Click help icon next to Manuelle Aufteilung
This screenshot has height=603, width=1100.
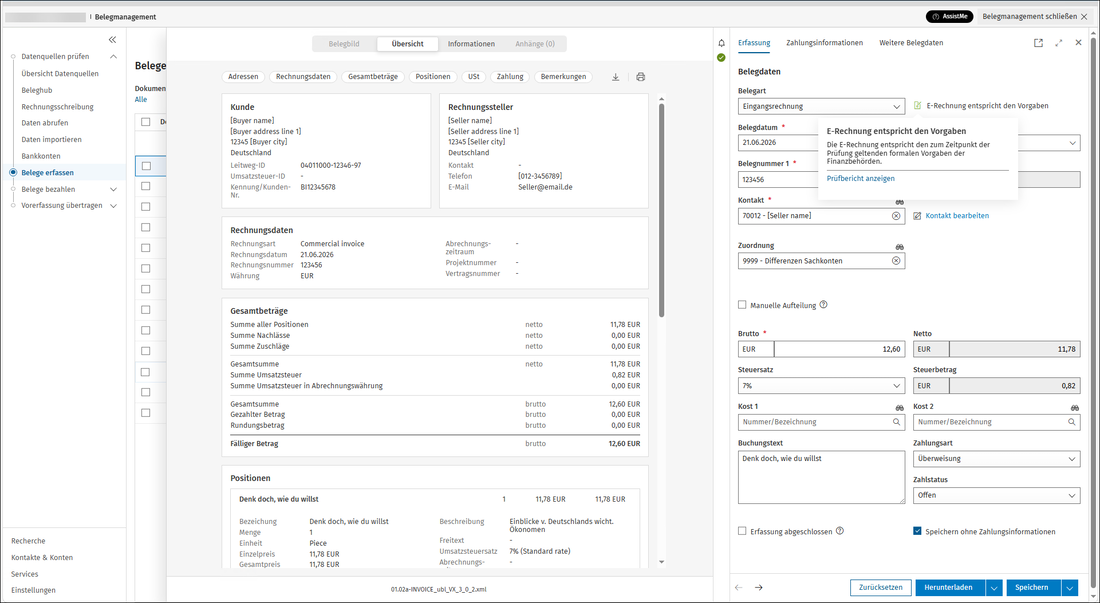(824, 305)
